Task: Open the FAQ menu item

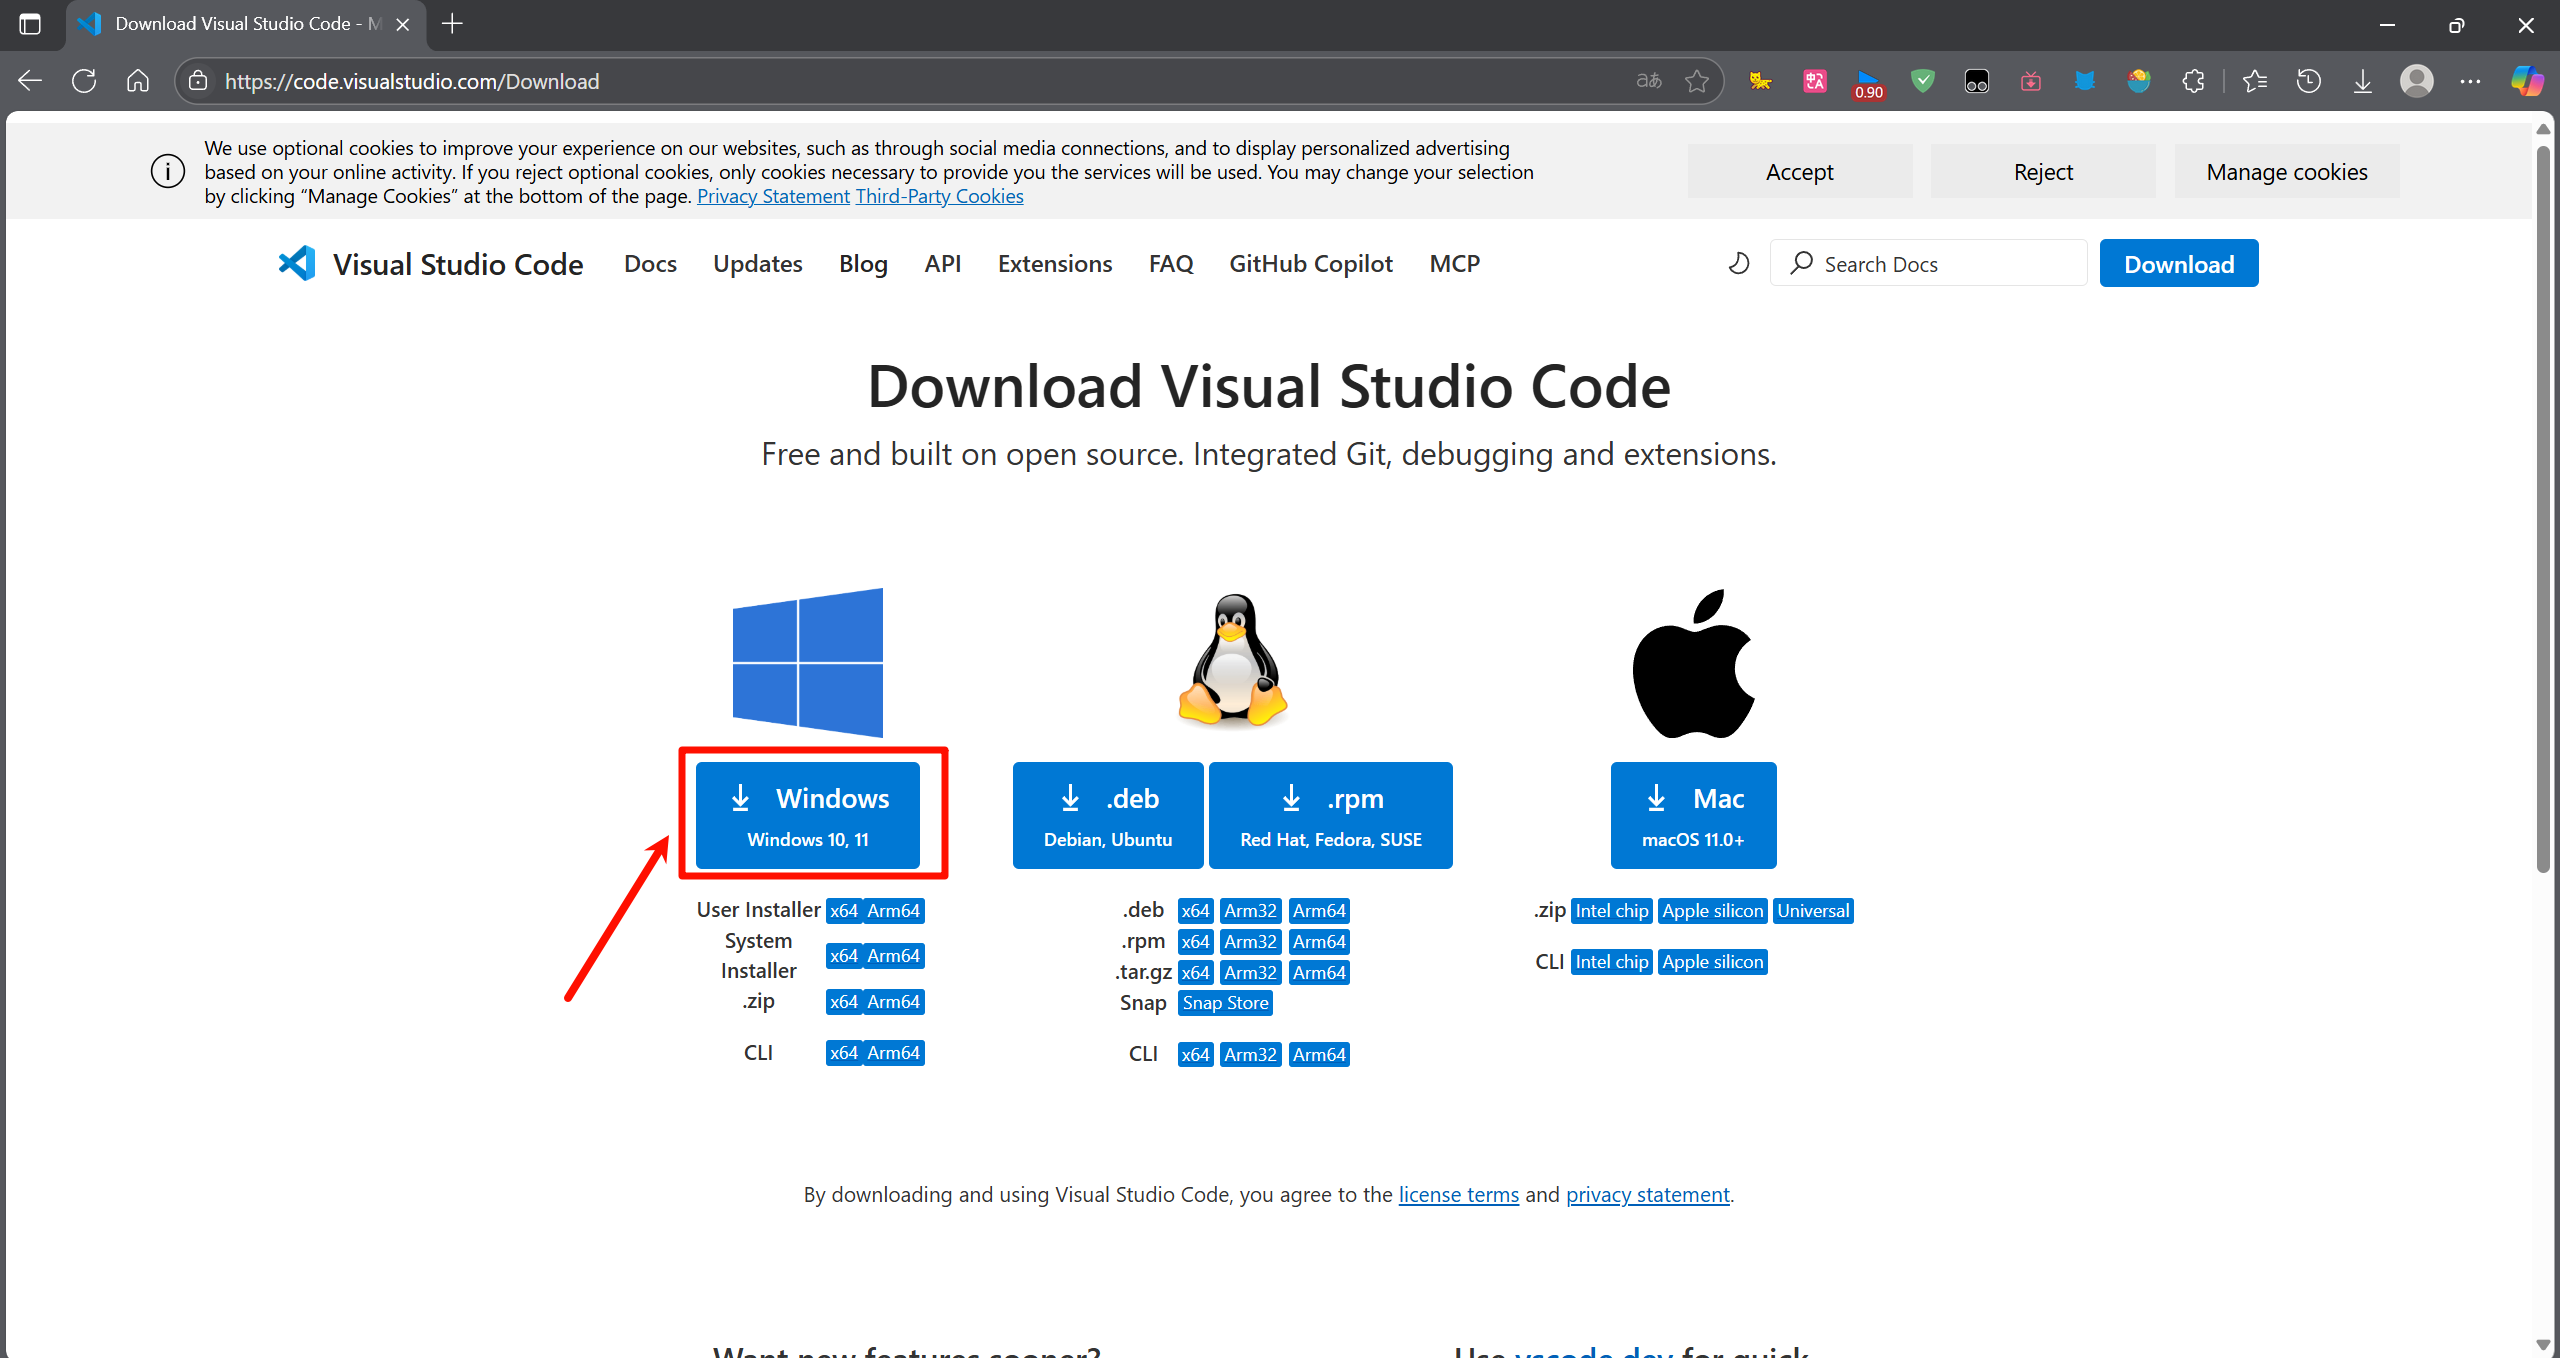Action: click(x=1171, y=264)
